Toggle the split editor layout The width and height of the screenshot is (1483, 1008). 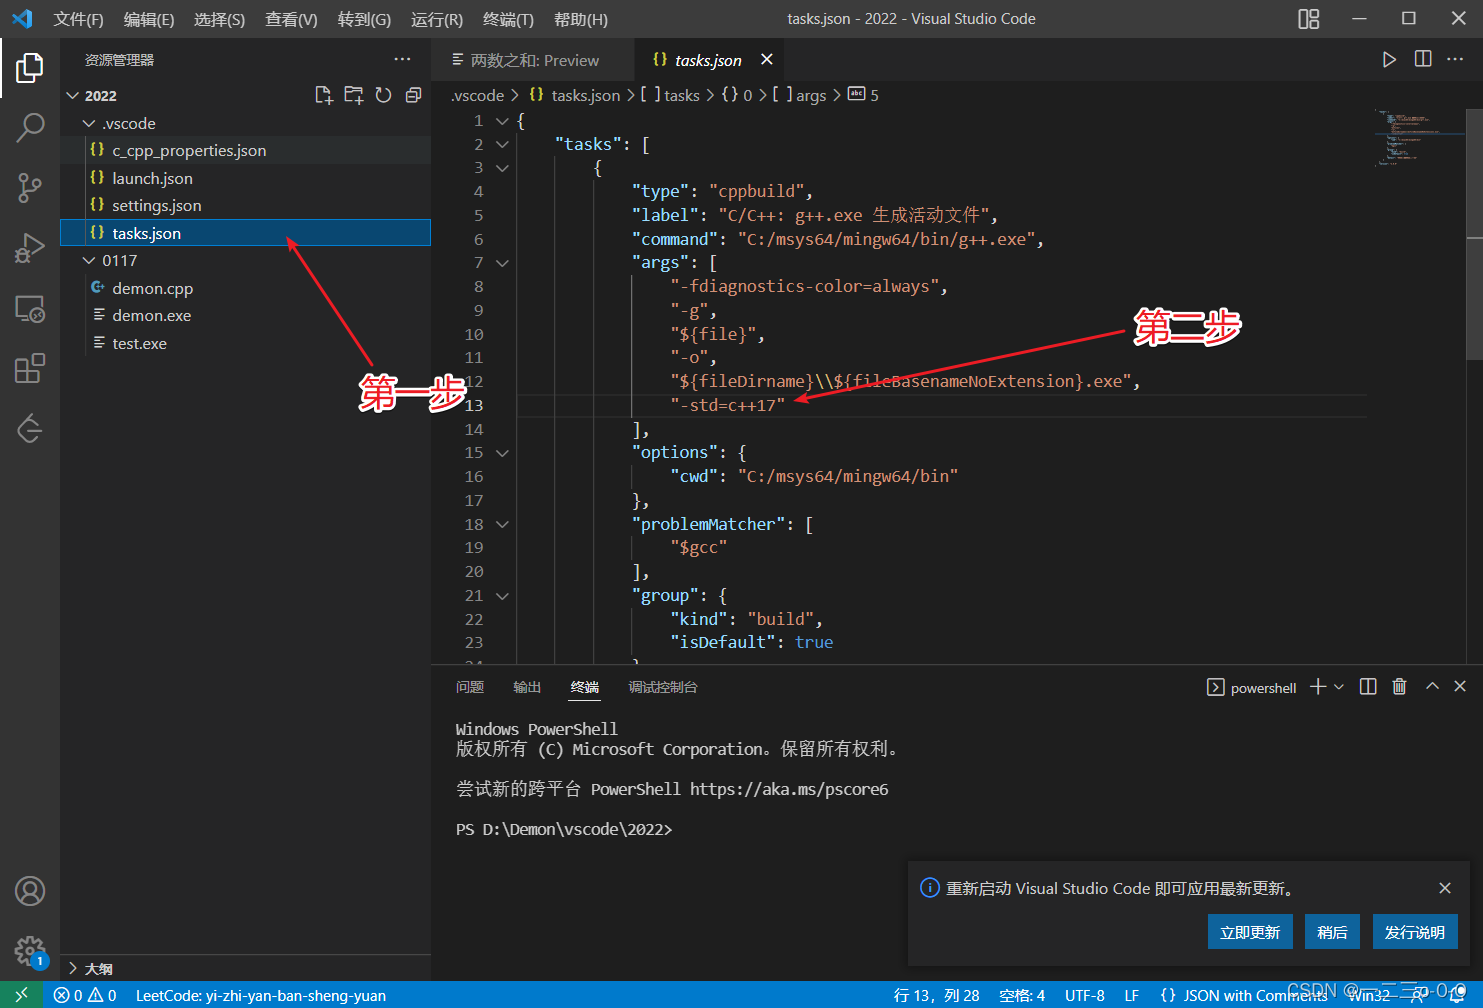coord(1422,59)
